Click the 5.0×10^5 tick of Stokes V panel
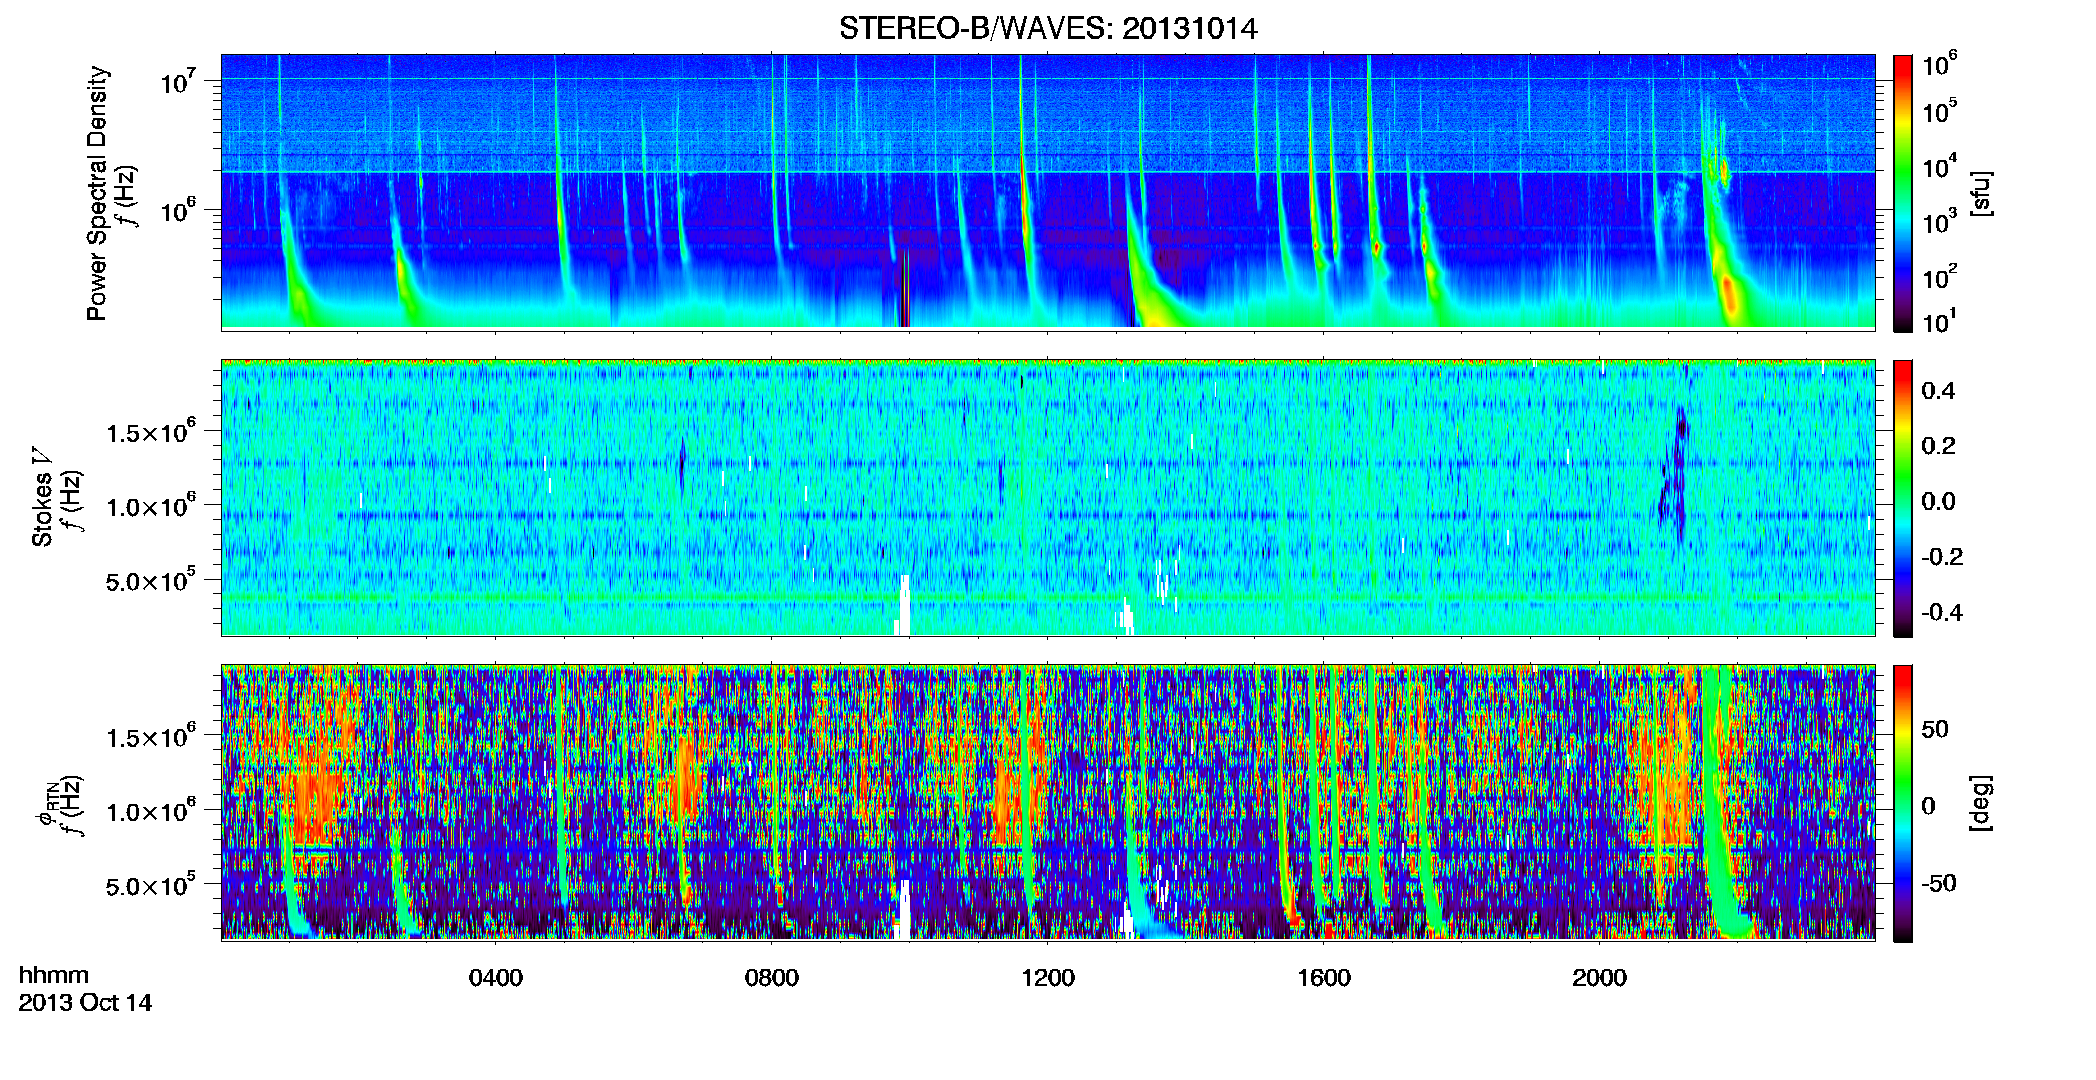This screenshot has height=1080, width=2096. point(151,580)
